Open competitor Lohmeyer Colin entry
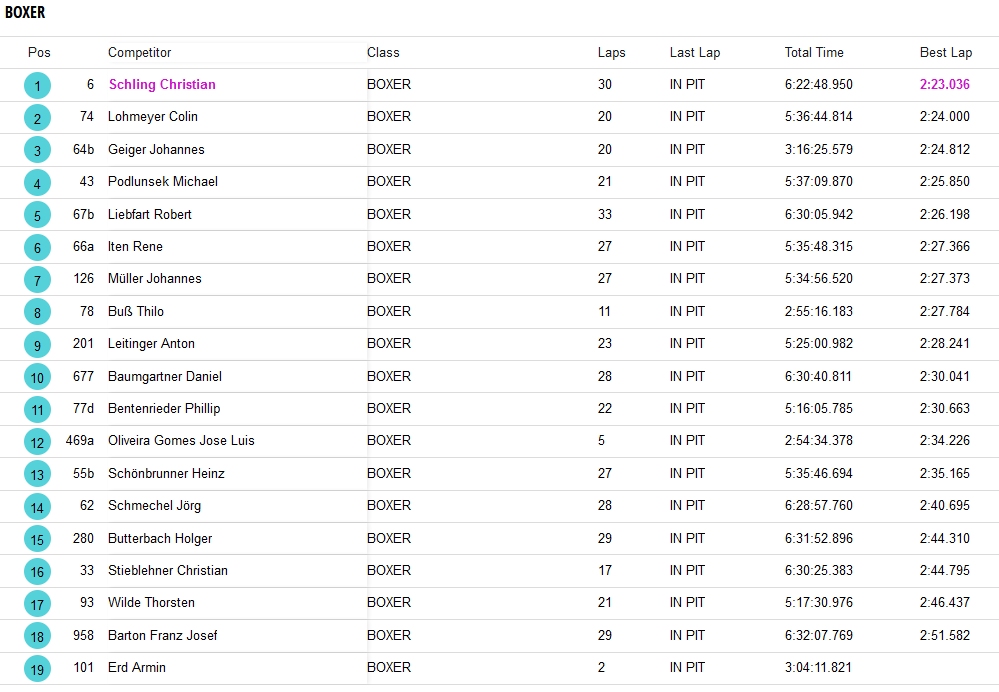This screenshot has width=999, height=692. pyautogui.click(x=152, y=117)
